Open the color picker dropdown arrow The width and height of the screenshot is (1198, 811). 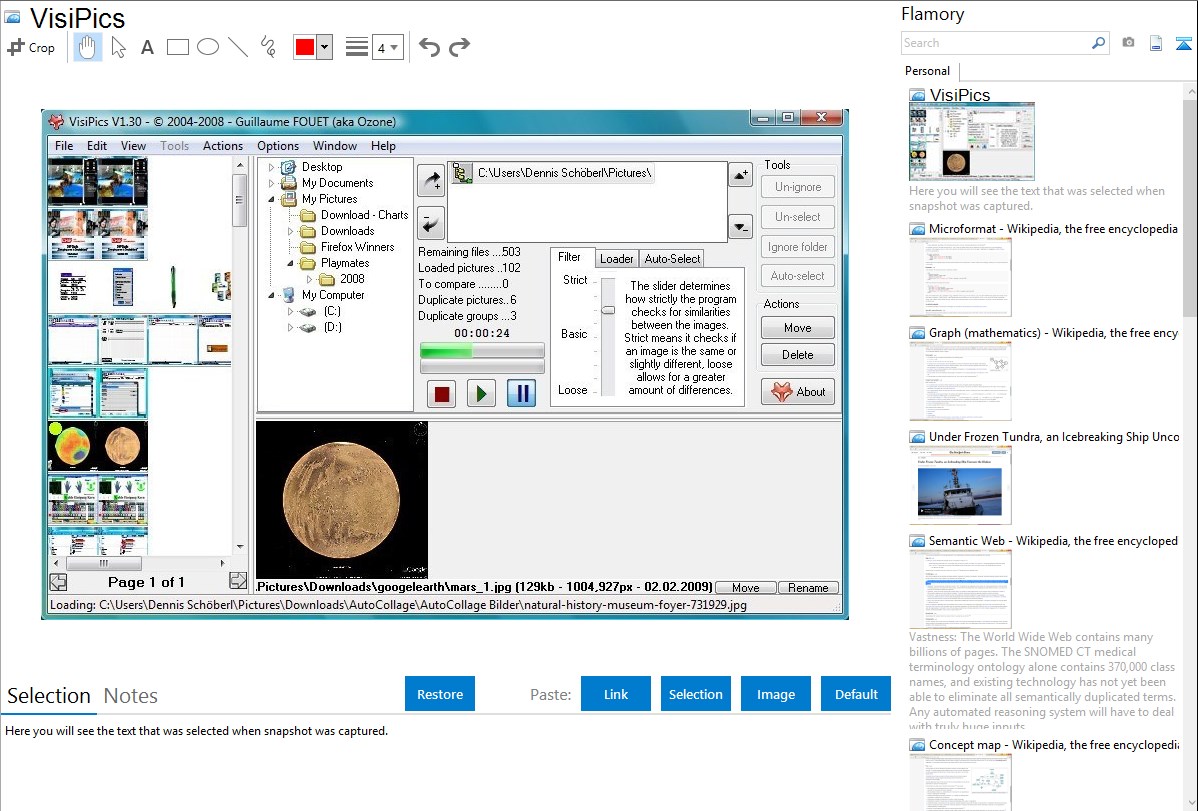[x=324, y=47]
